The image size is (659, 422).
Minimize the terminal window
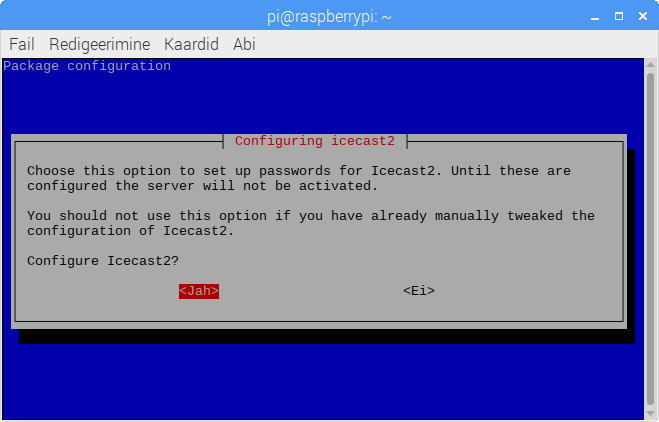[x=595, y=17]
